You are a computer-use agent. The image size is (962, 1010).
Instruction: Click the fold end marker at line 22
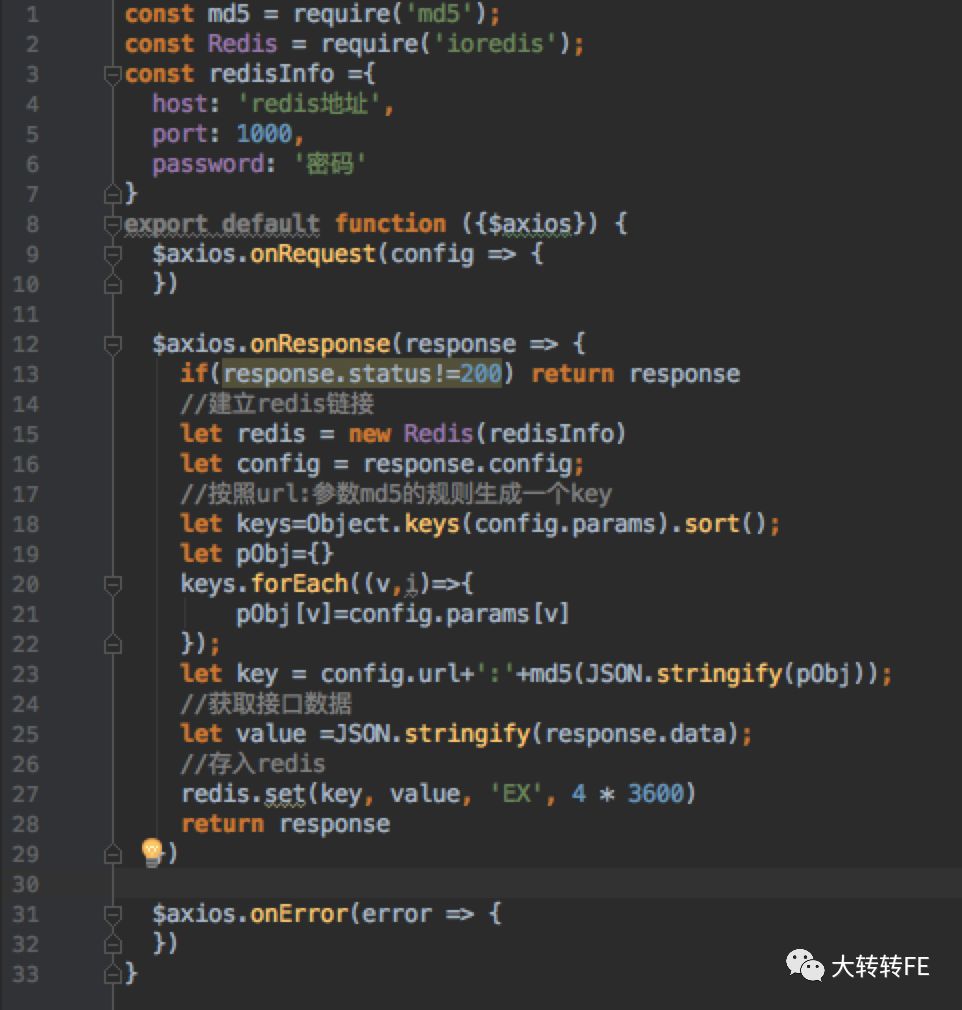click(x=113, y=645)
